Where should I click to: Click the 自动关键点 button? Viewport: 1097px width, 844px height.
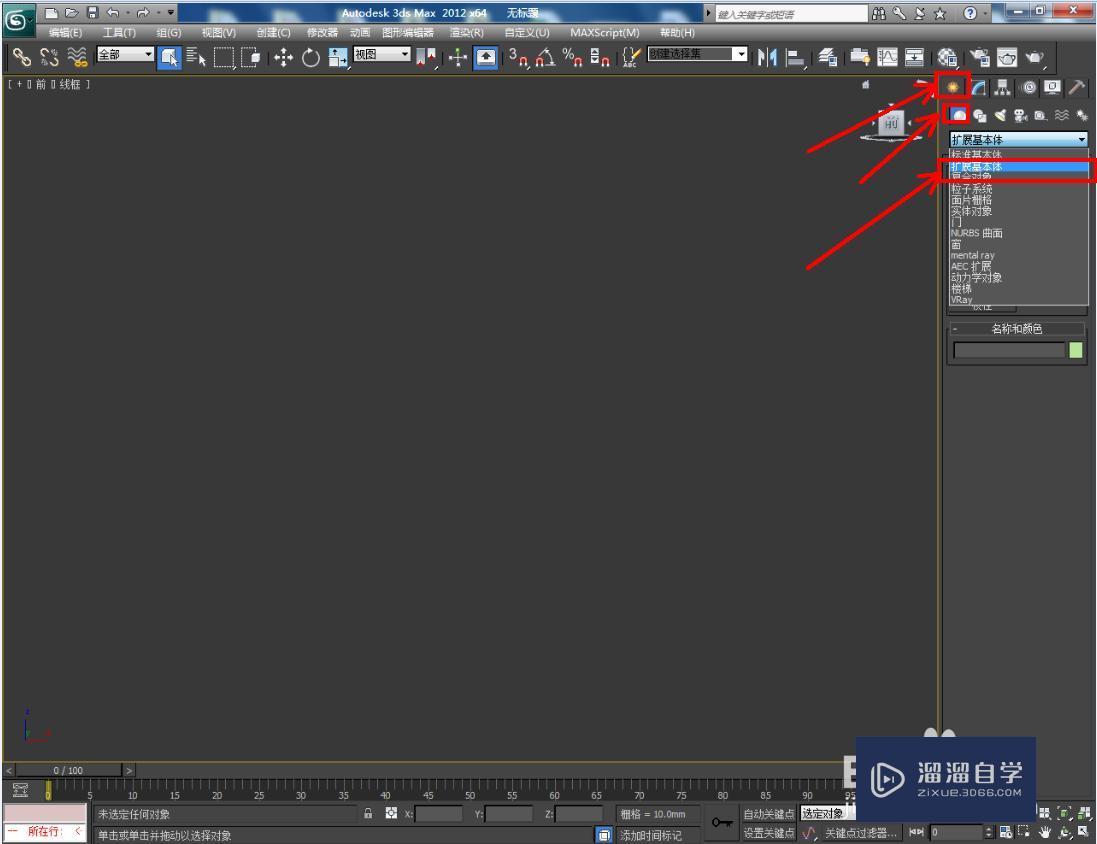pyautogui.click(x=768, y=814)
